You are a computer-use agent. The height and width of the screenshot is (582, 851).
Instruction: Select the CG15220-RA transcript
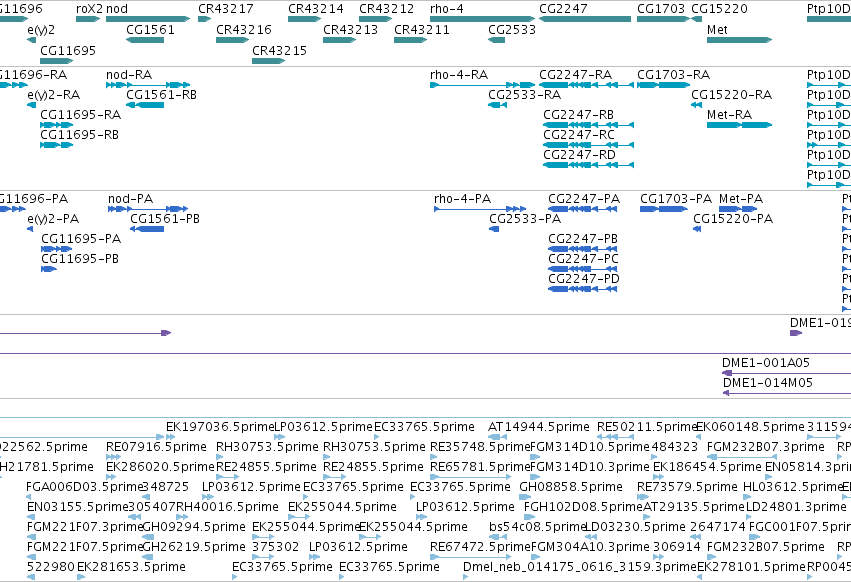[696, 105]
